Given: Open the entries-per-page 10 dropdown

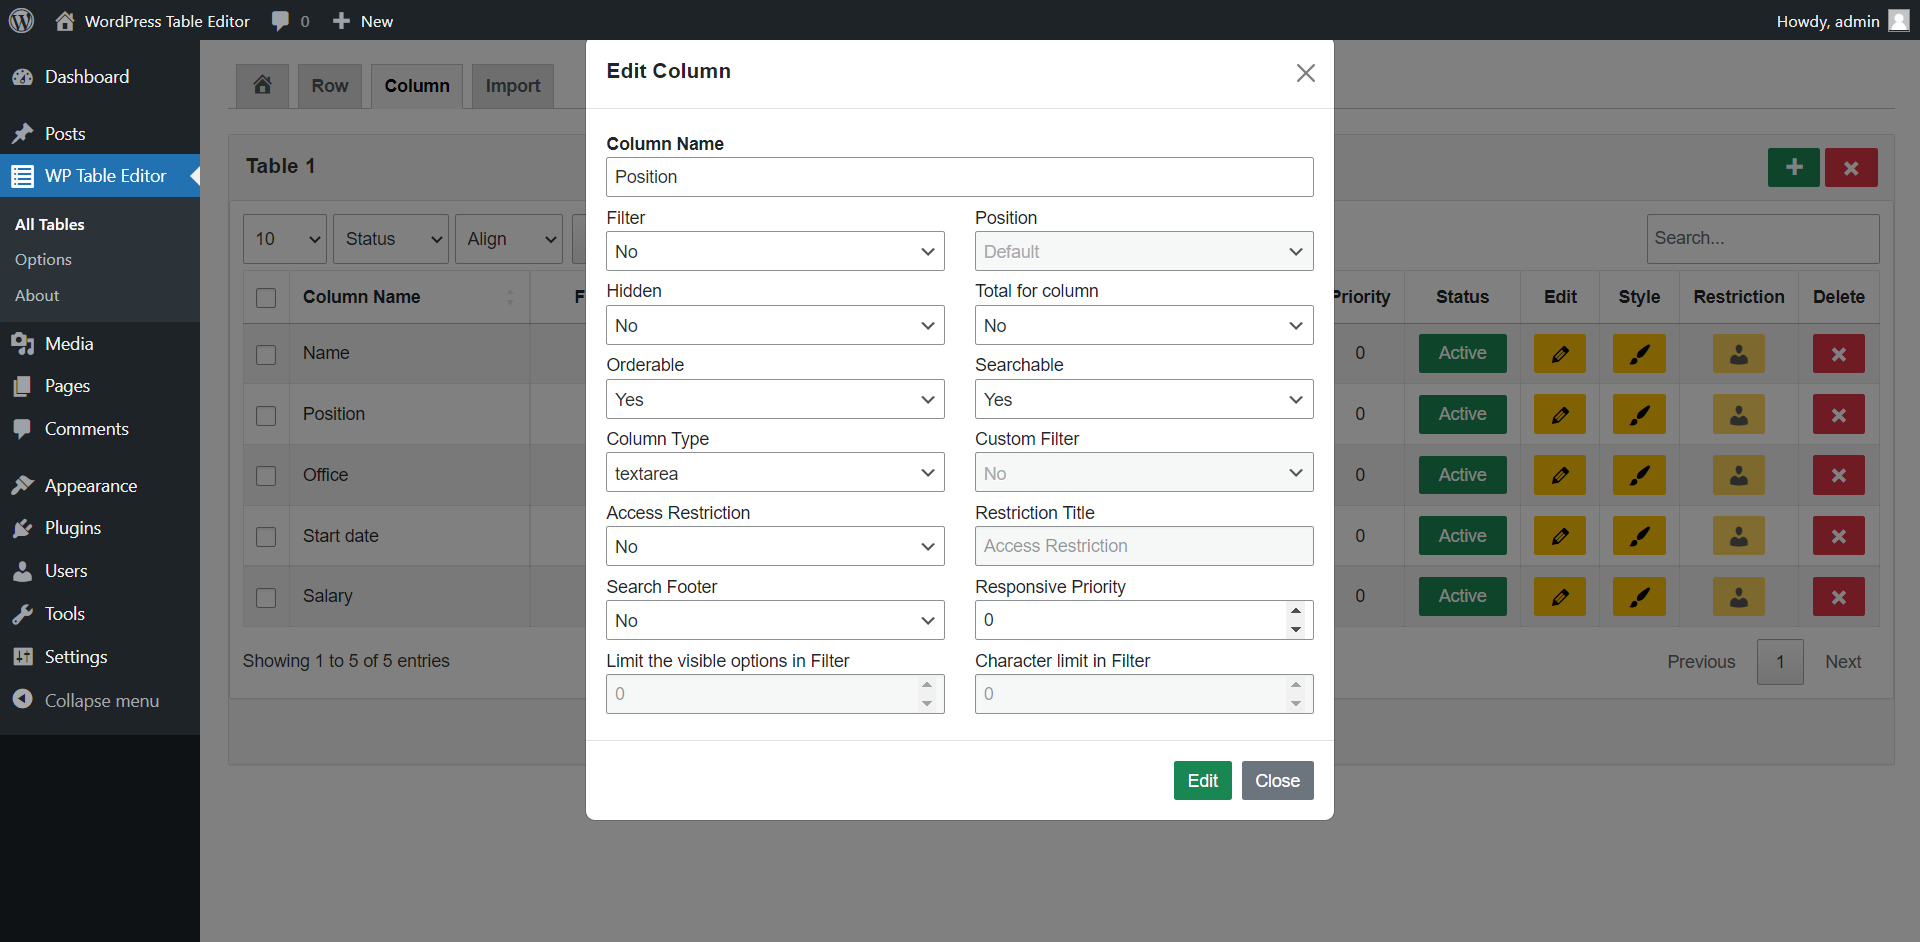Looking at the screenshot, I should click(285, 239).
